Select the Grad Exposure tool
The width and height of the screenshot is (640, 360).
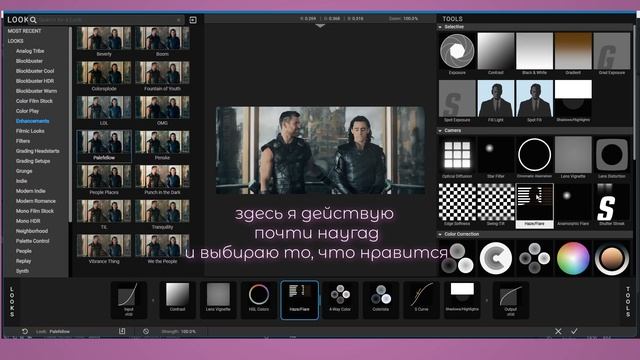(611, 54)
